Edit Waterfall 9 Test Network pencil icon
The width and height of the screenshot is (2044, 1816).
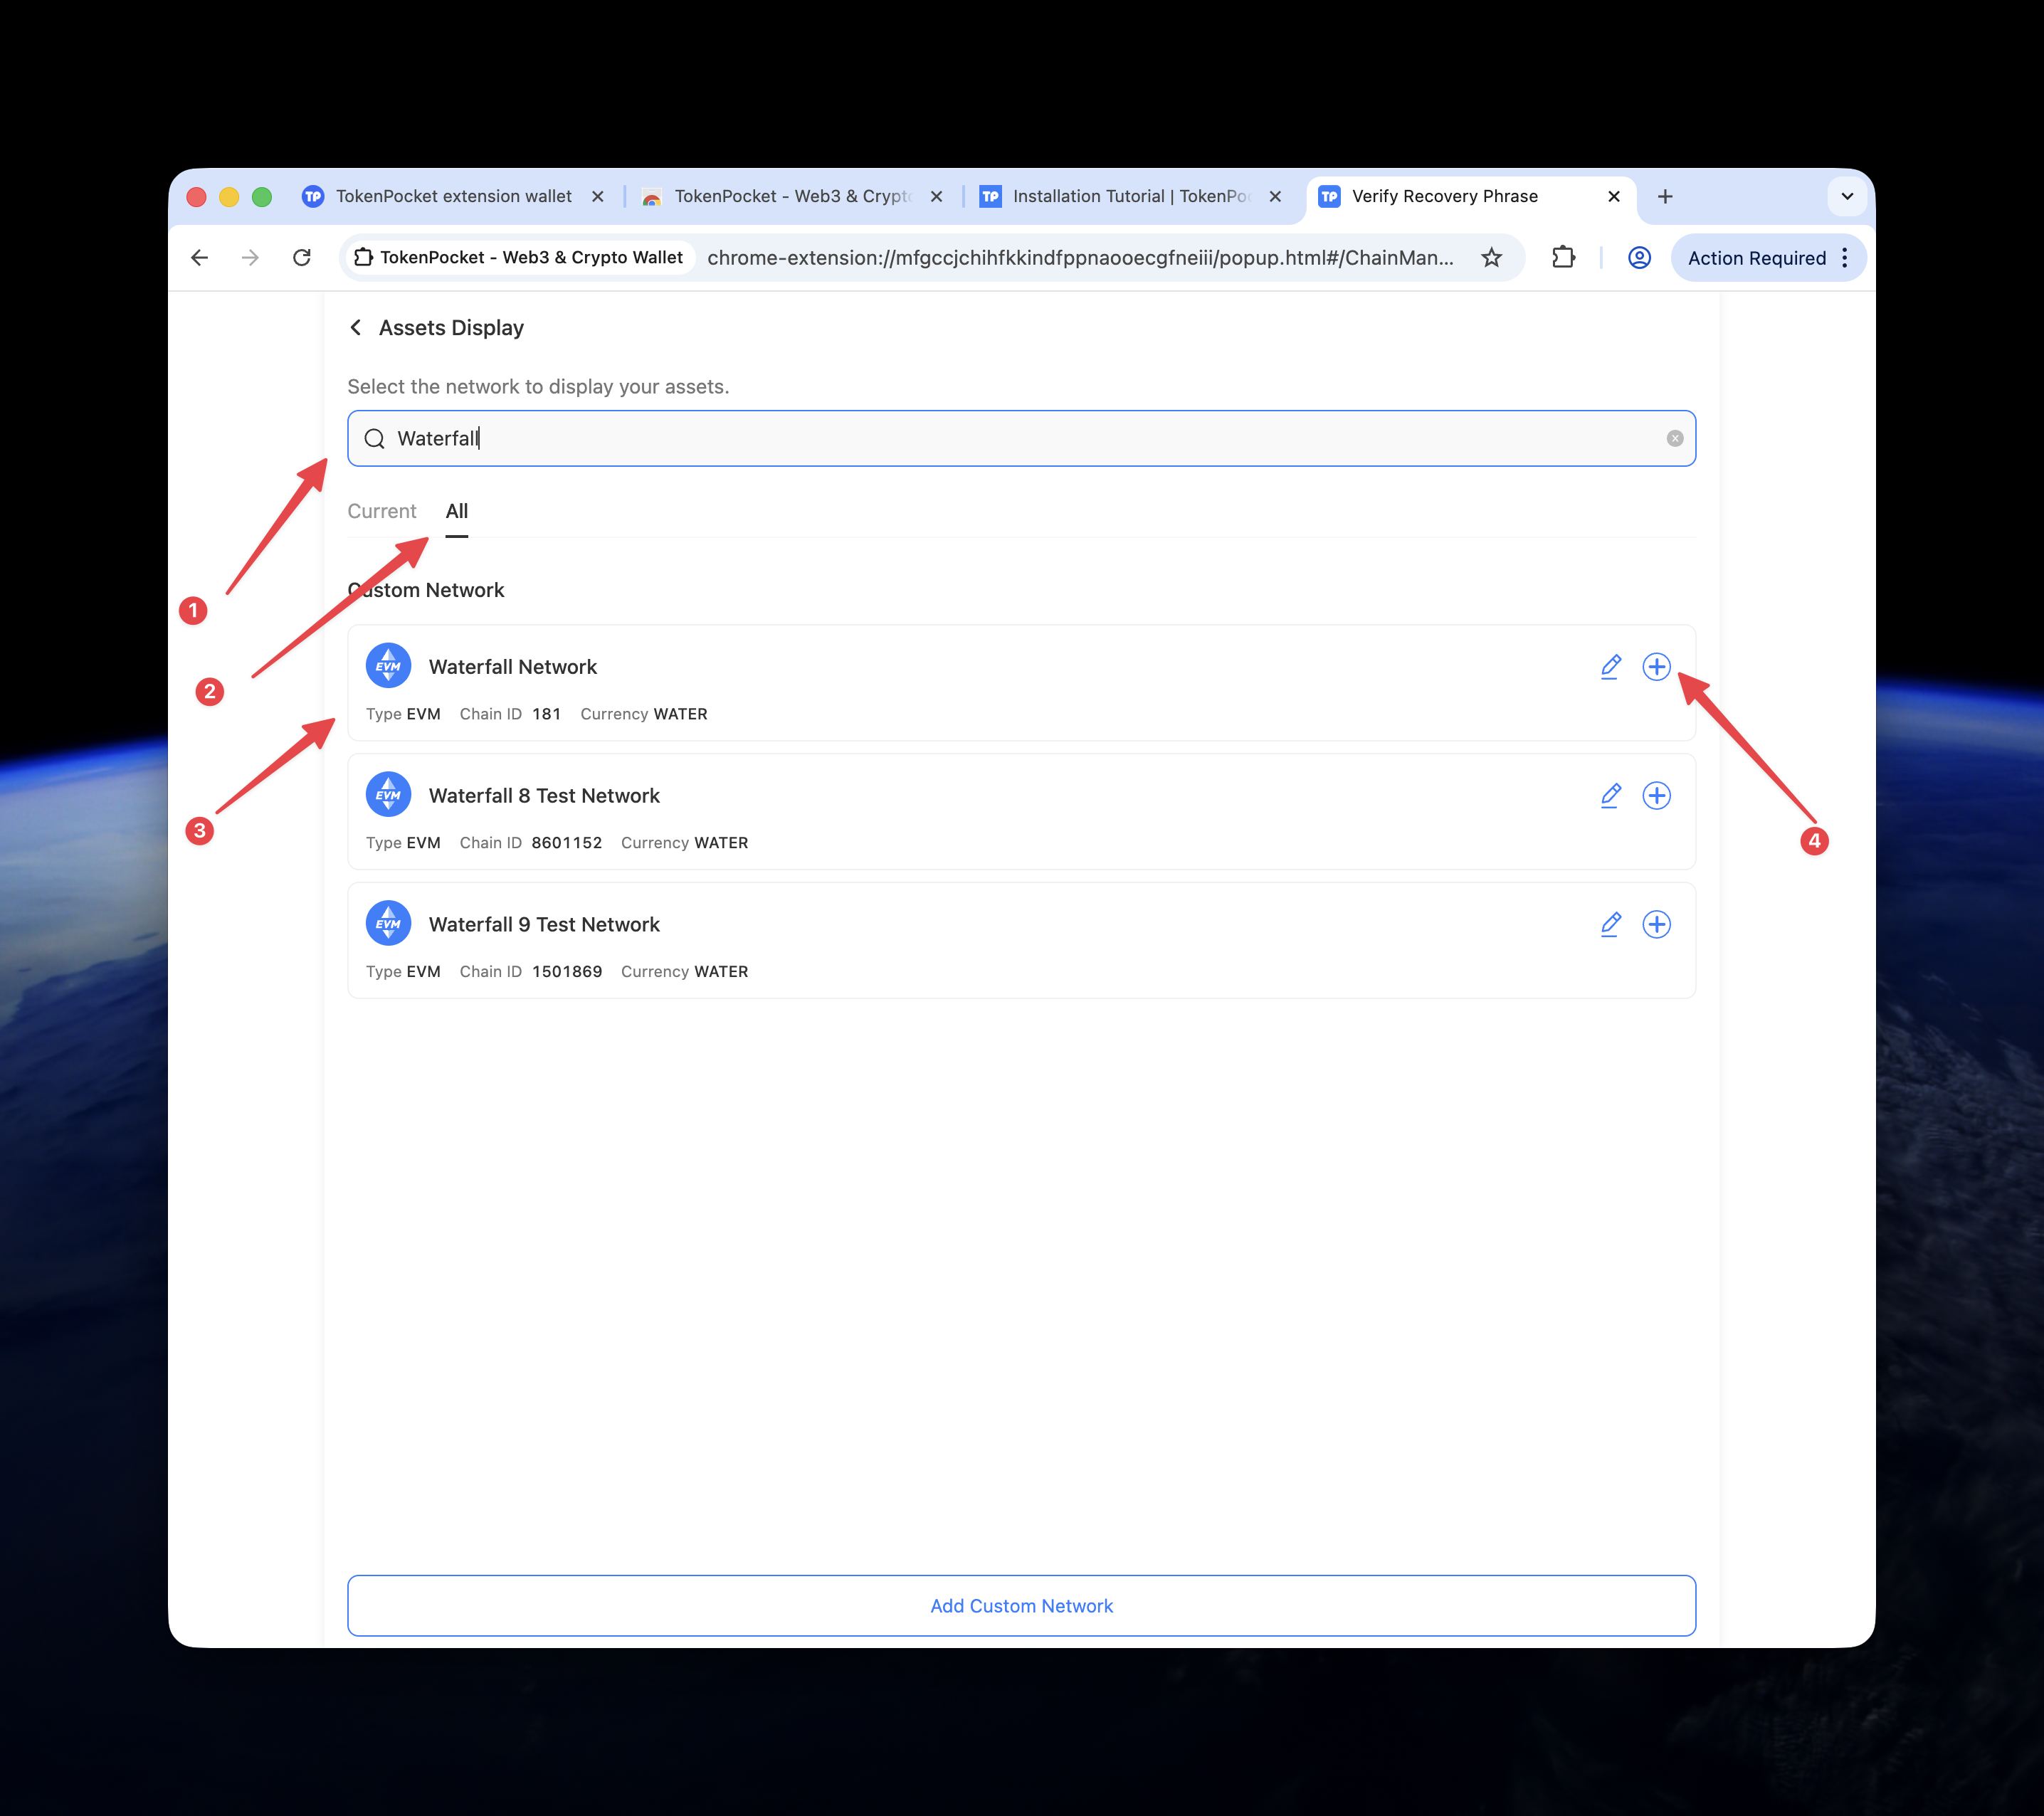click(x=1610, y=924)
